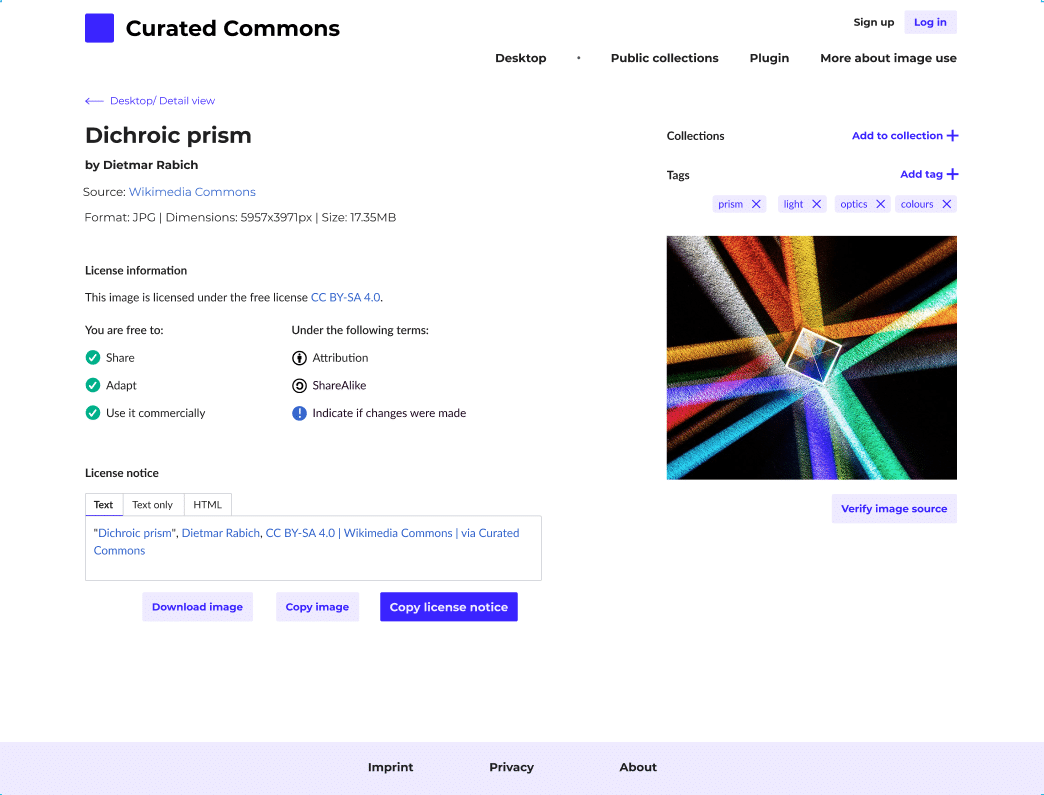Click the Verify image source button

894,509
